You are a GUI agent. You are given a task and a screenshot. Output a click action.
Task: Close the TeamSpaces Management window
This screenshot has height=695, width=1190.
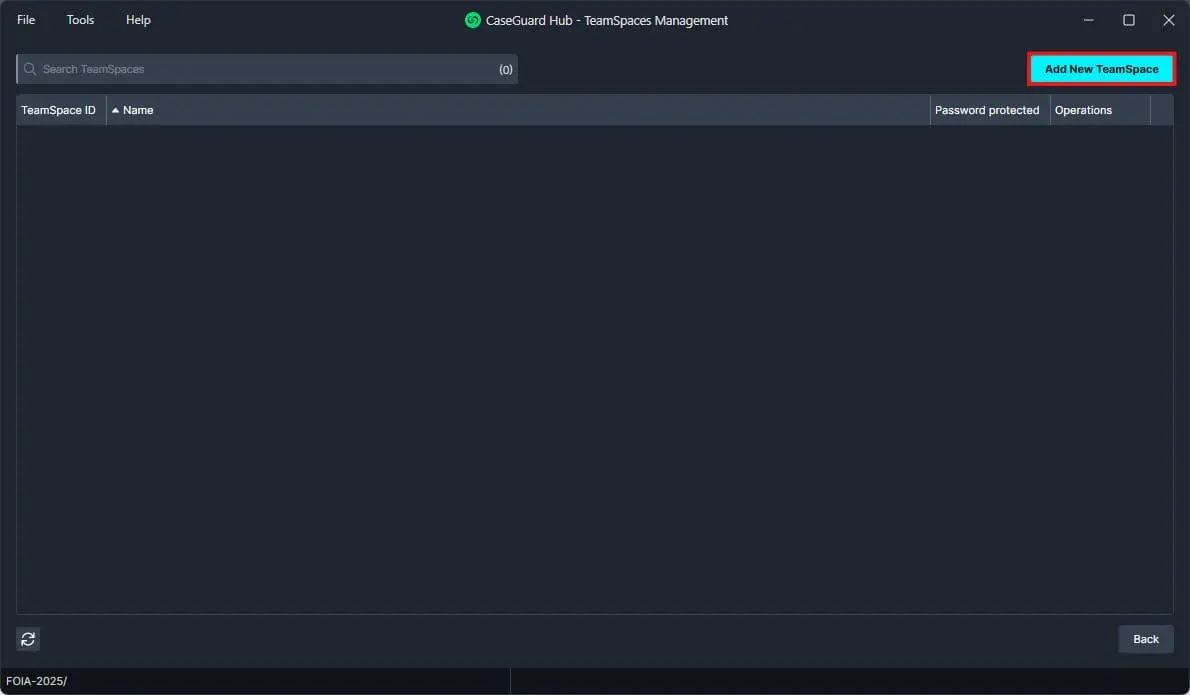coord(1169,20)
